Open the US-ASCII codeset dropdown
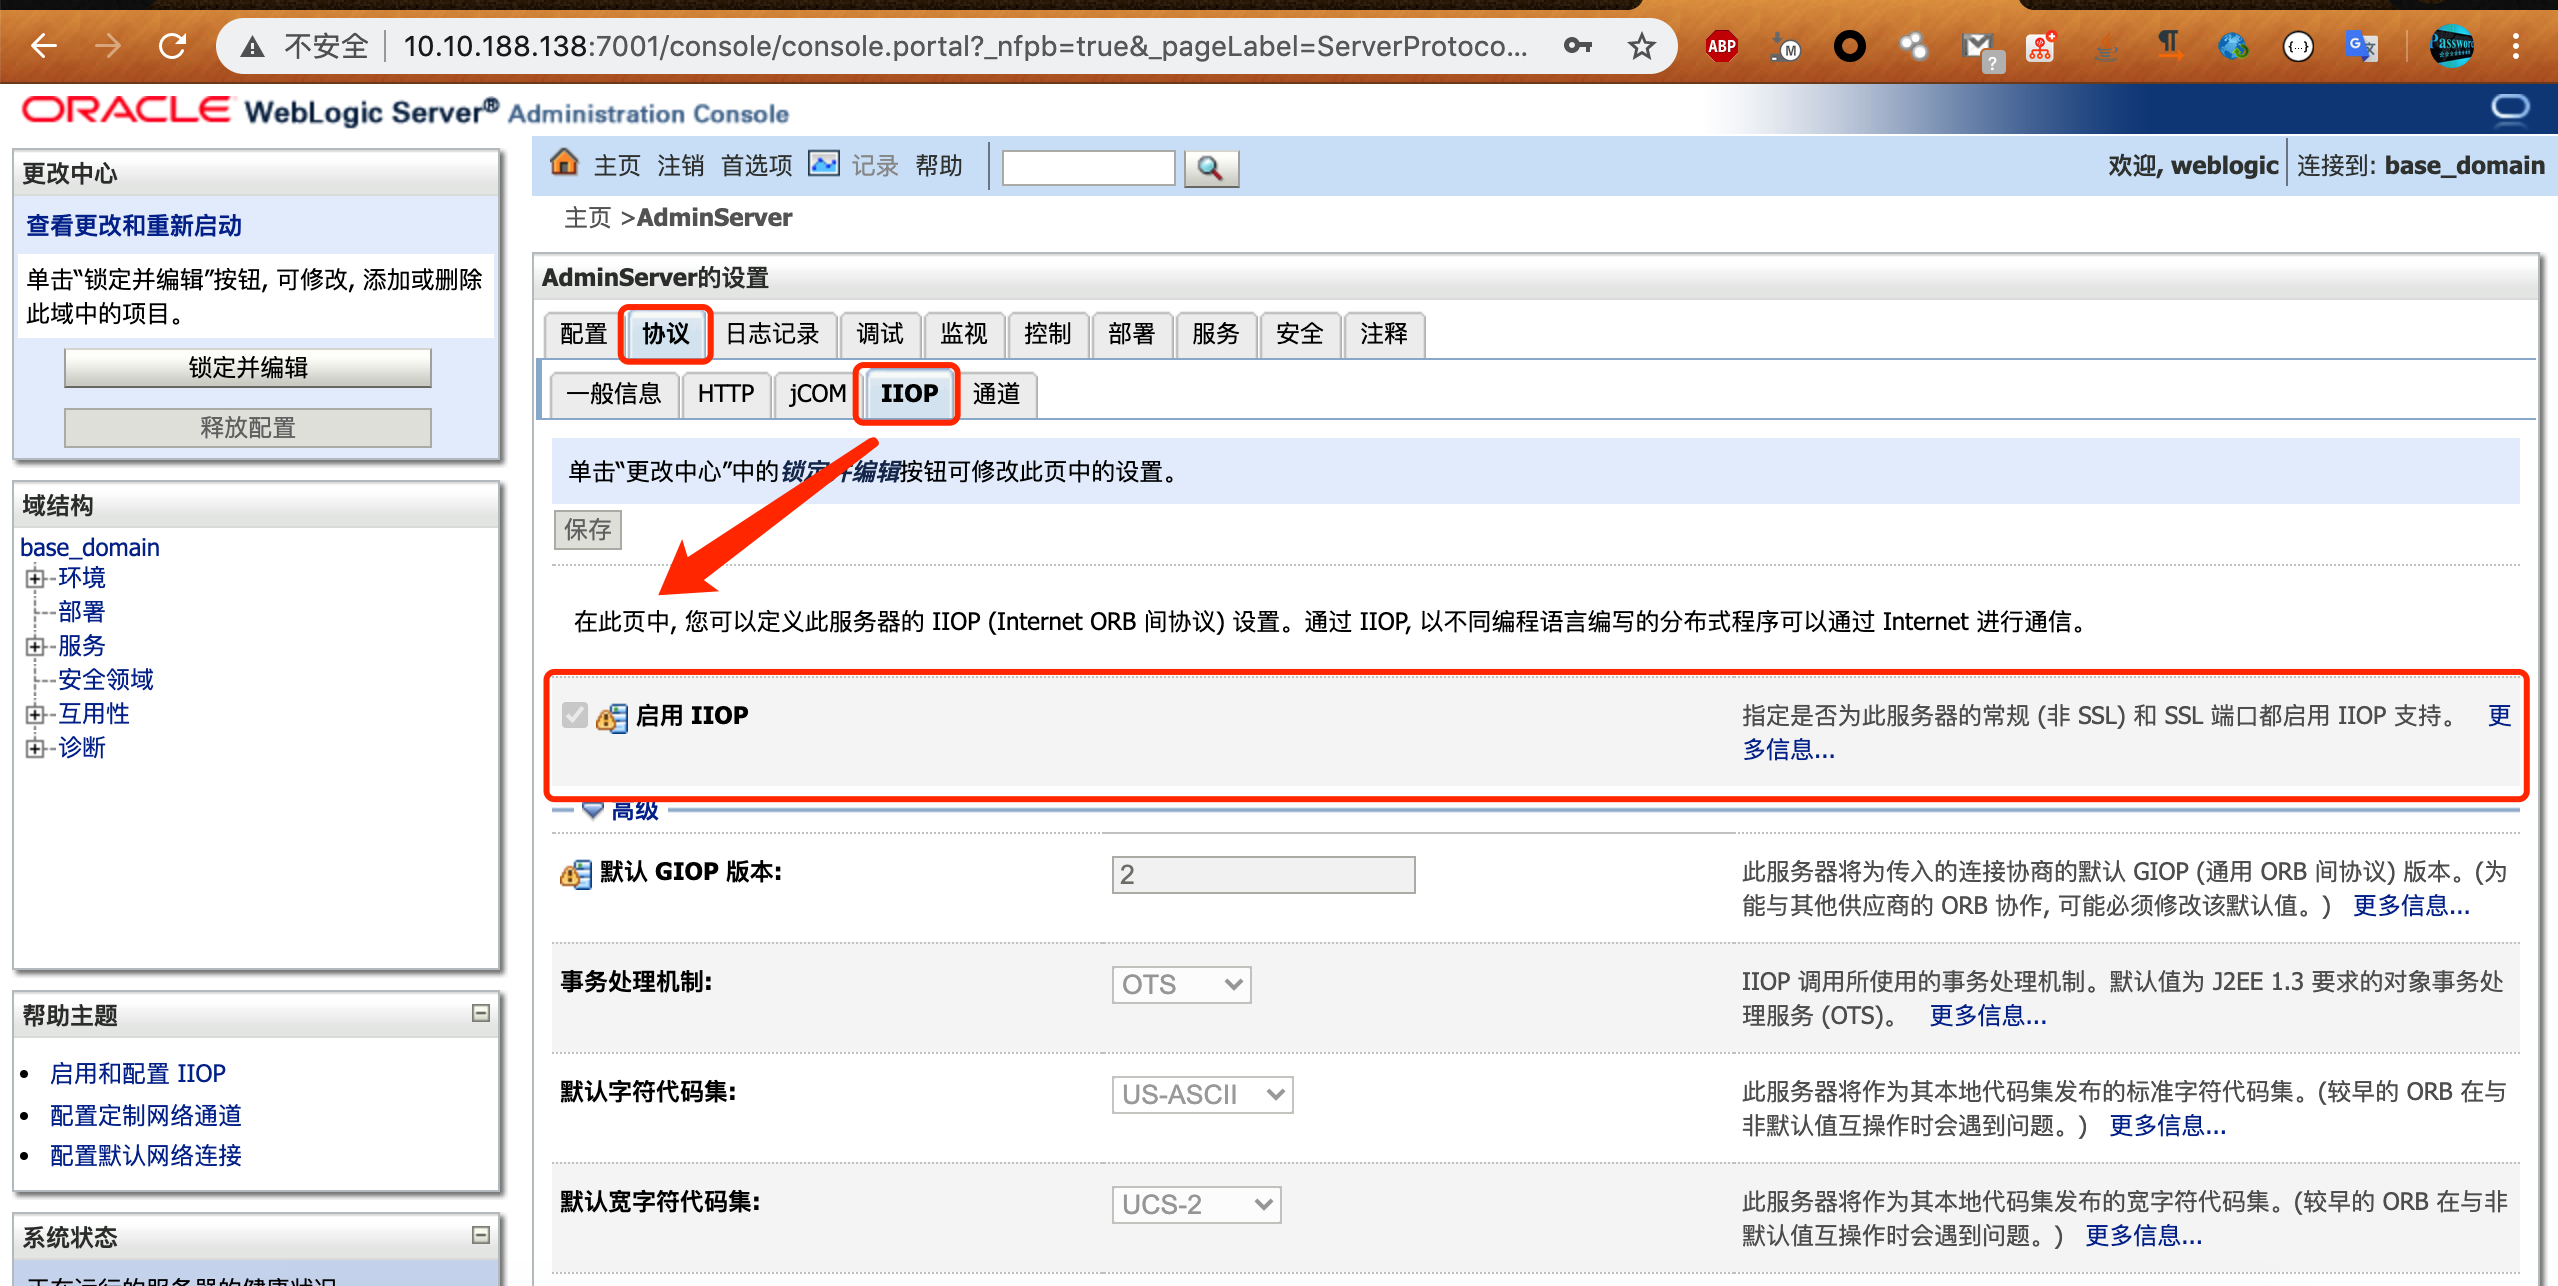Viewport: 2558px width, 1286px height. [1202, 1095]
